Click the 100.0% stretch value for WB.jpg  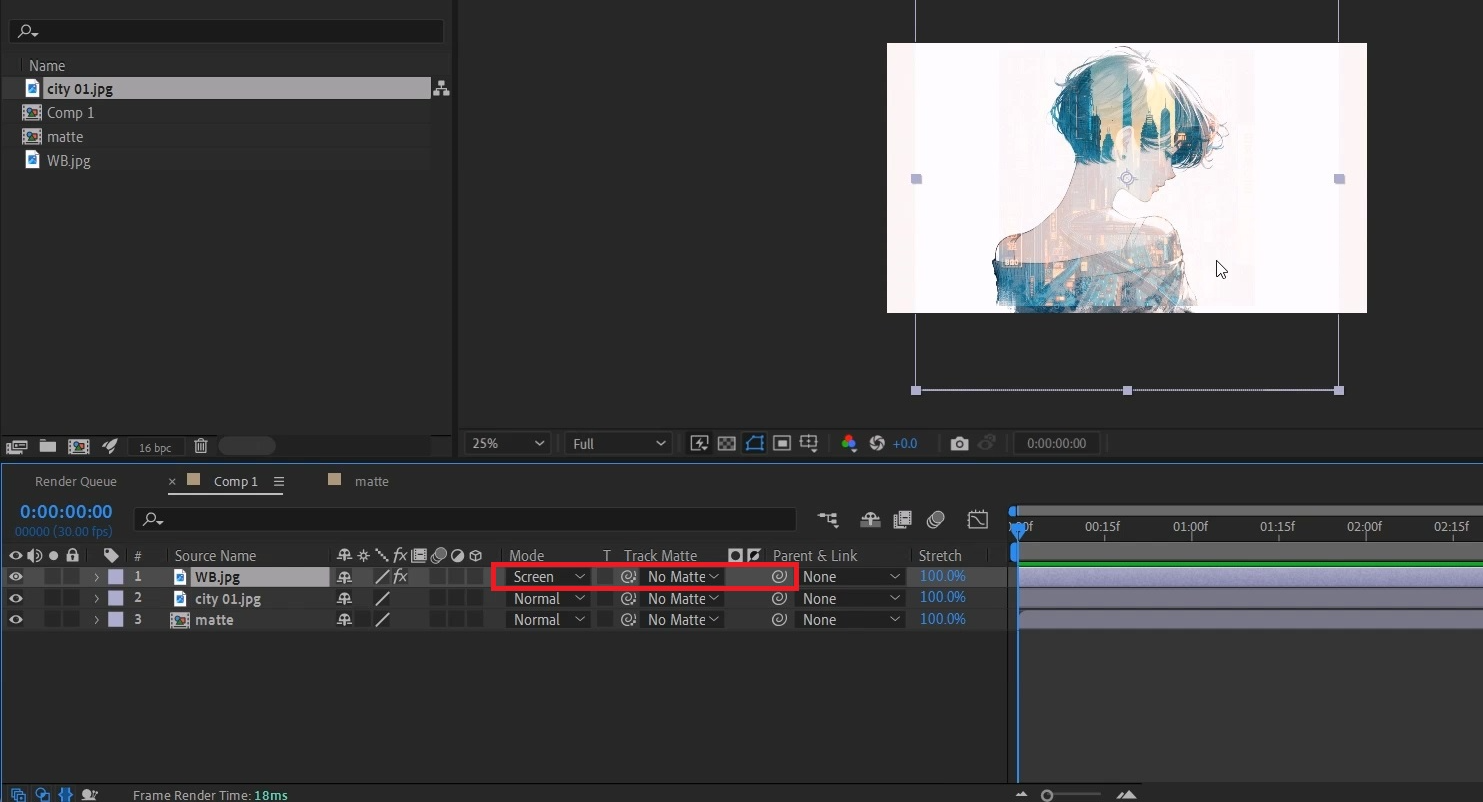pos(942,576)
